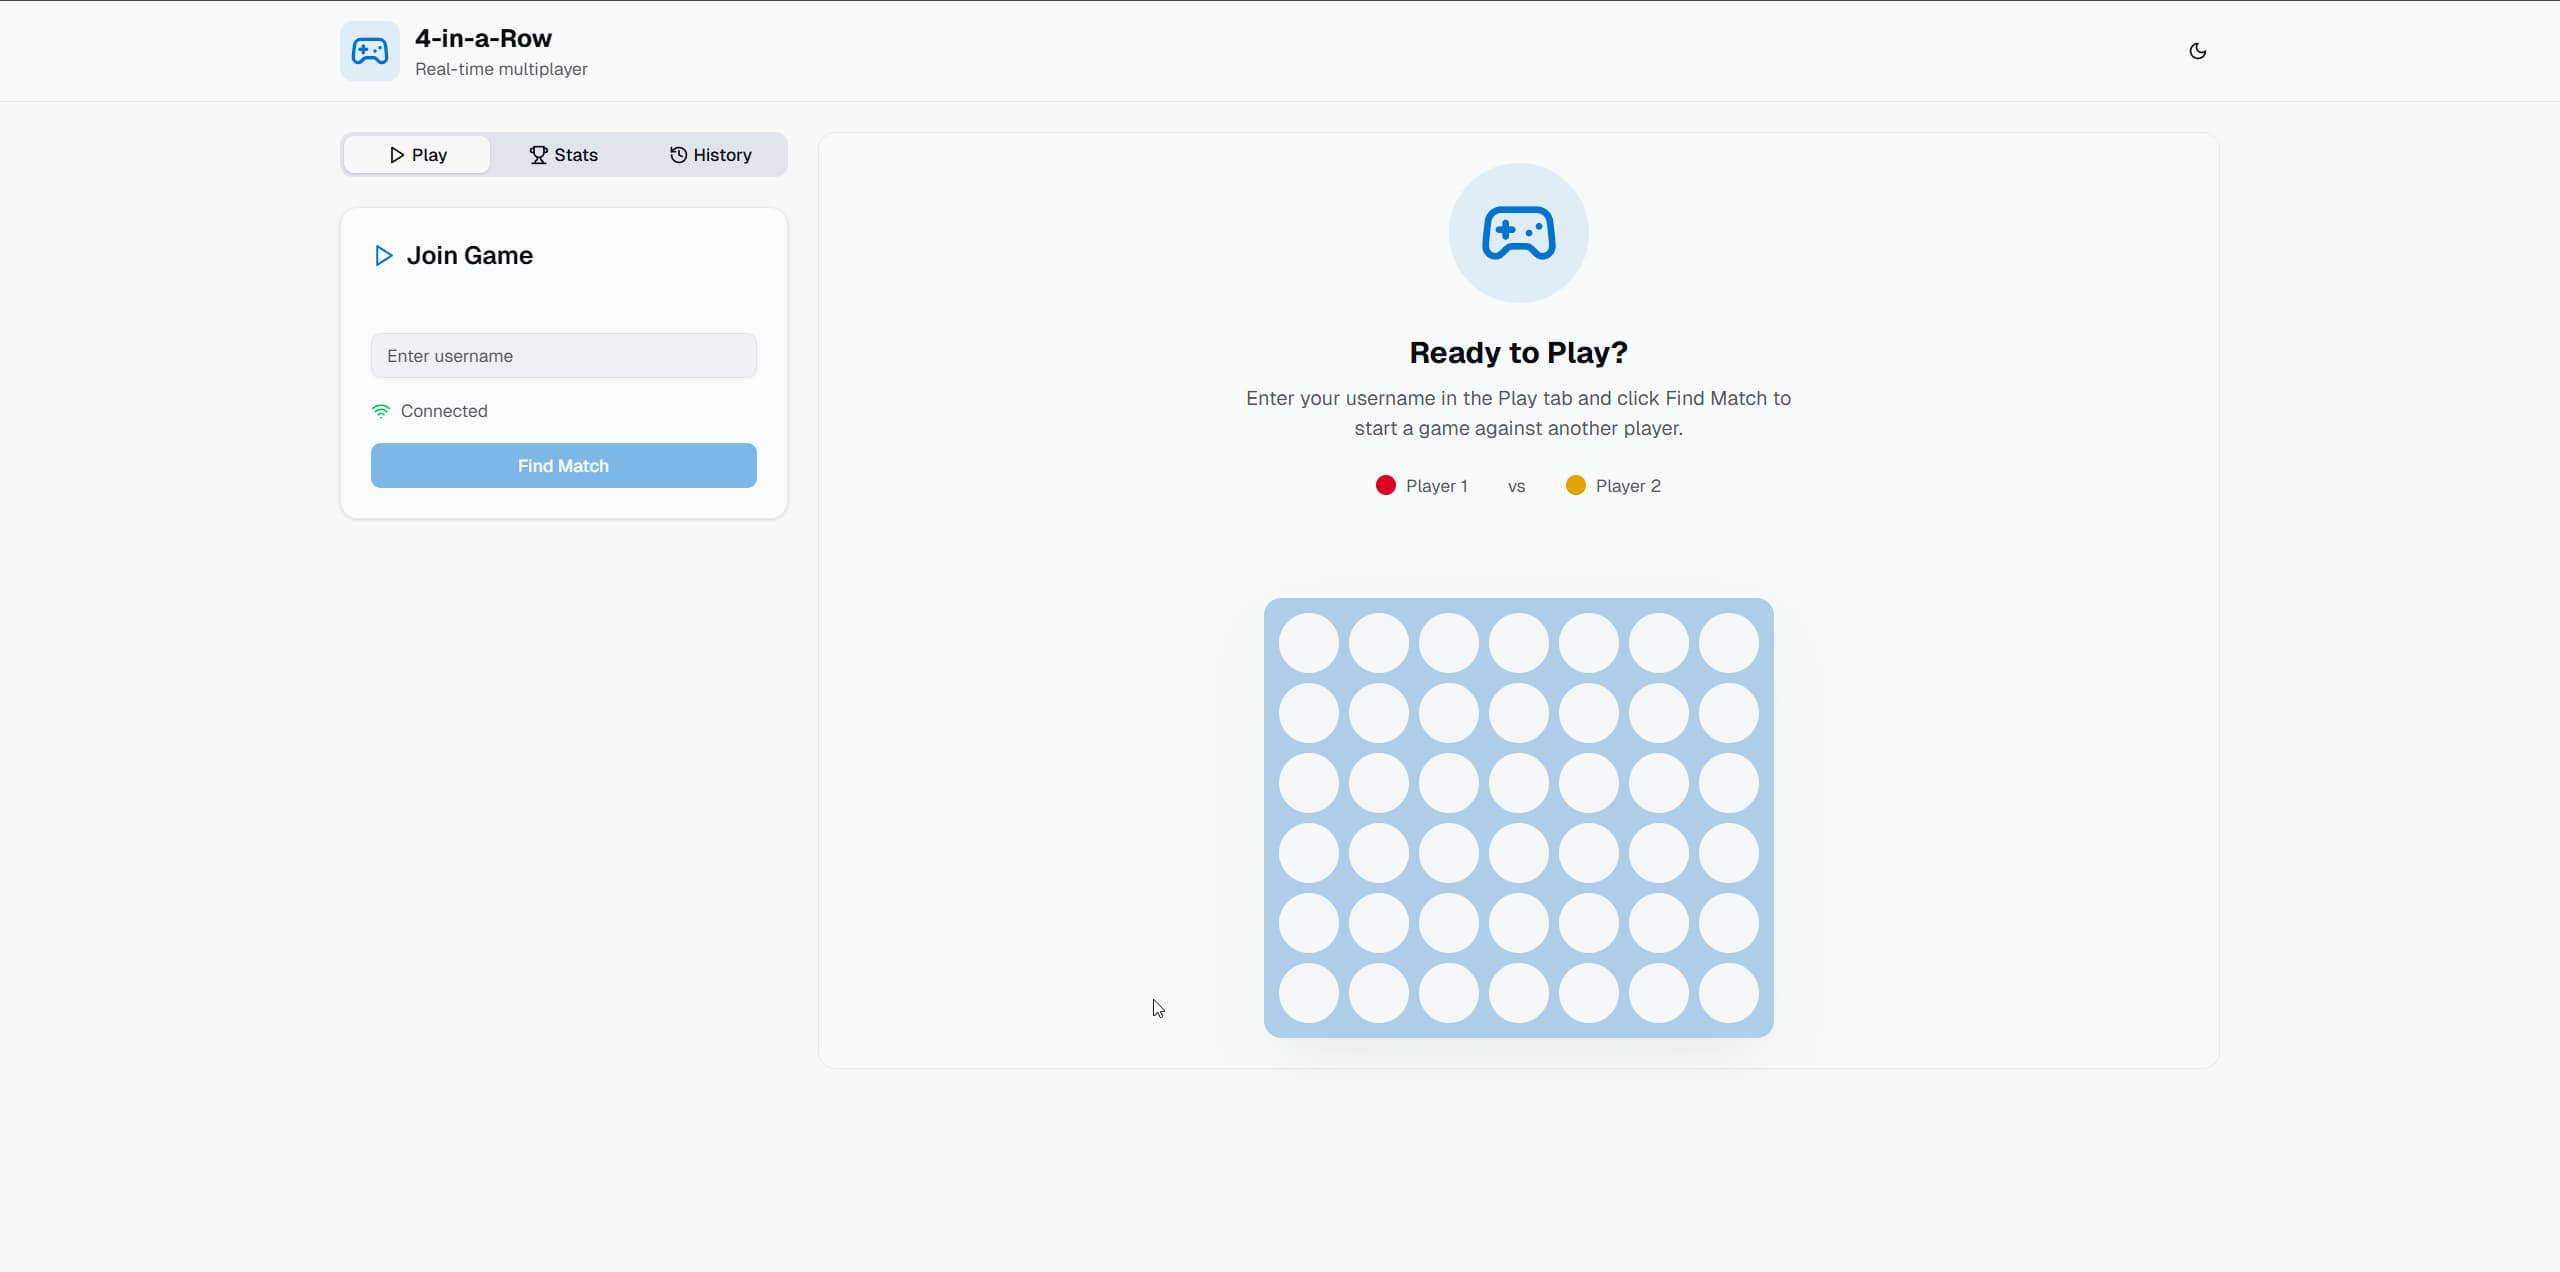Toggle dark mode moon icon
The width and height of the screenshot is (2560, 1272).
(2197, 51)
